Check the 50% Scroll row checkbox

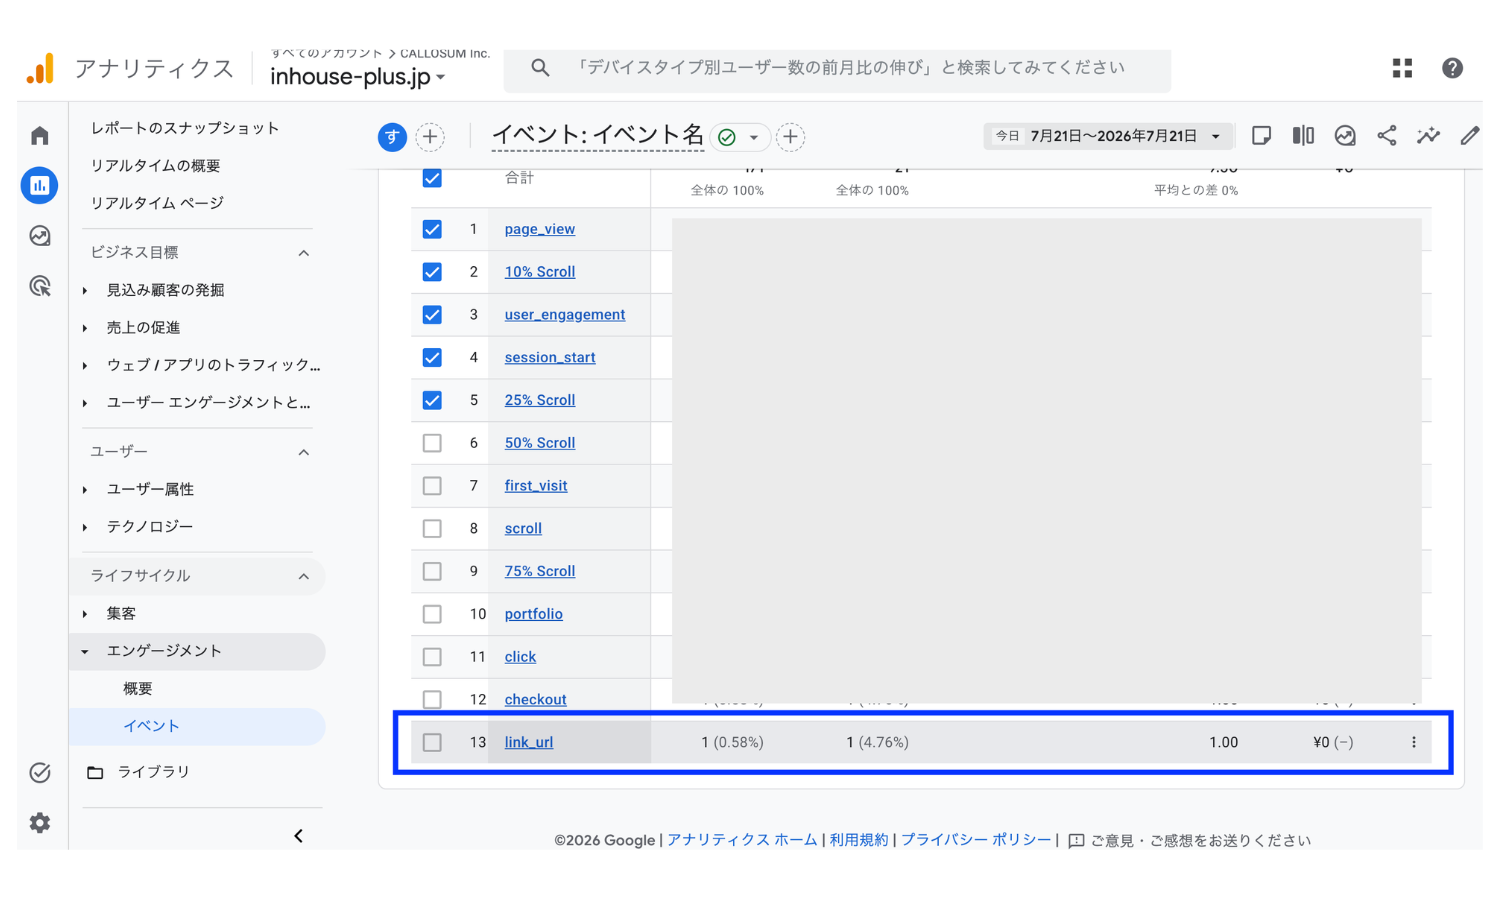[432, 443]
